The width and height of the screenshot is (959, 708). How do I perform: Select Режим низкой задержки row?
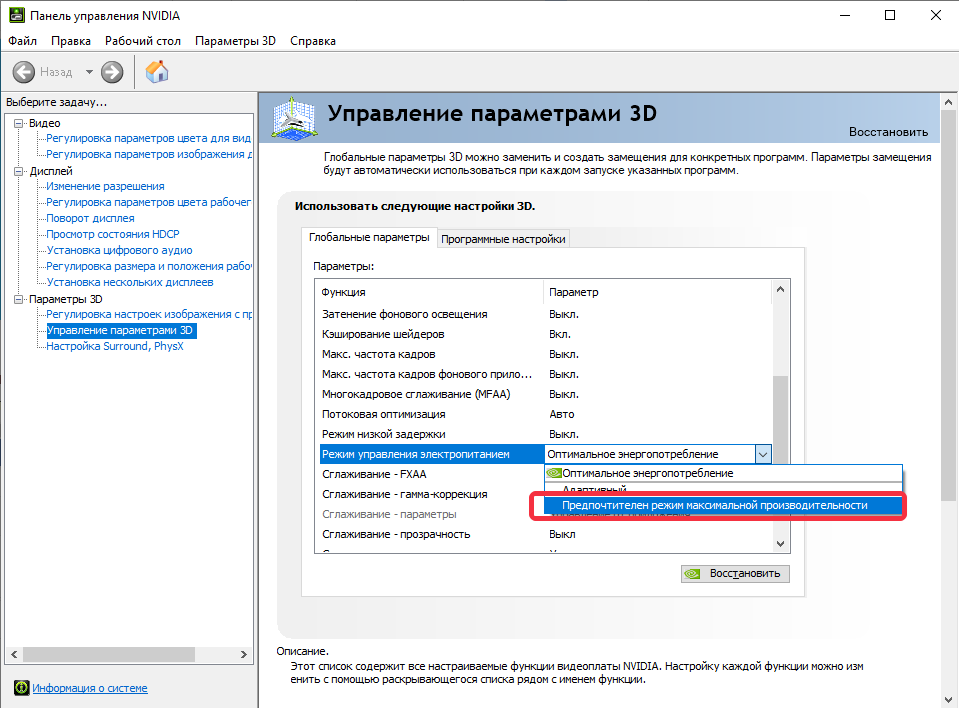[x=546, y=435]
